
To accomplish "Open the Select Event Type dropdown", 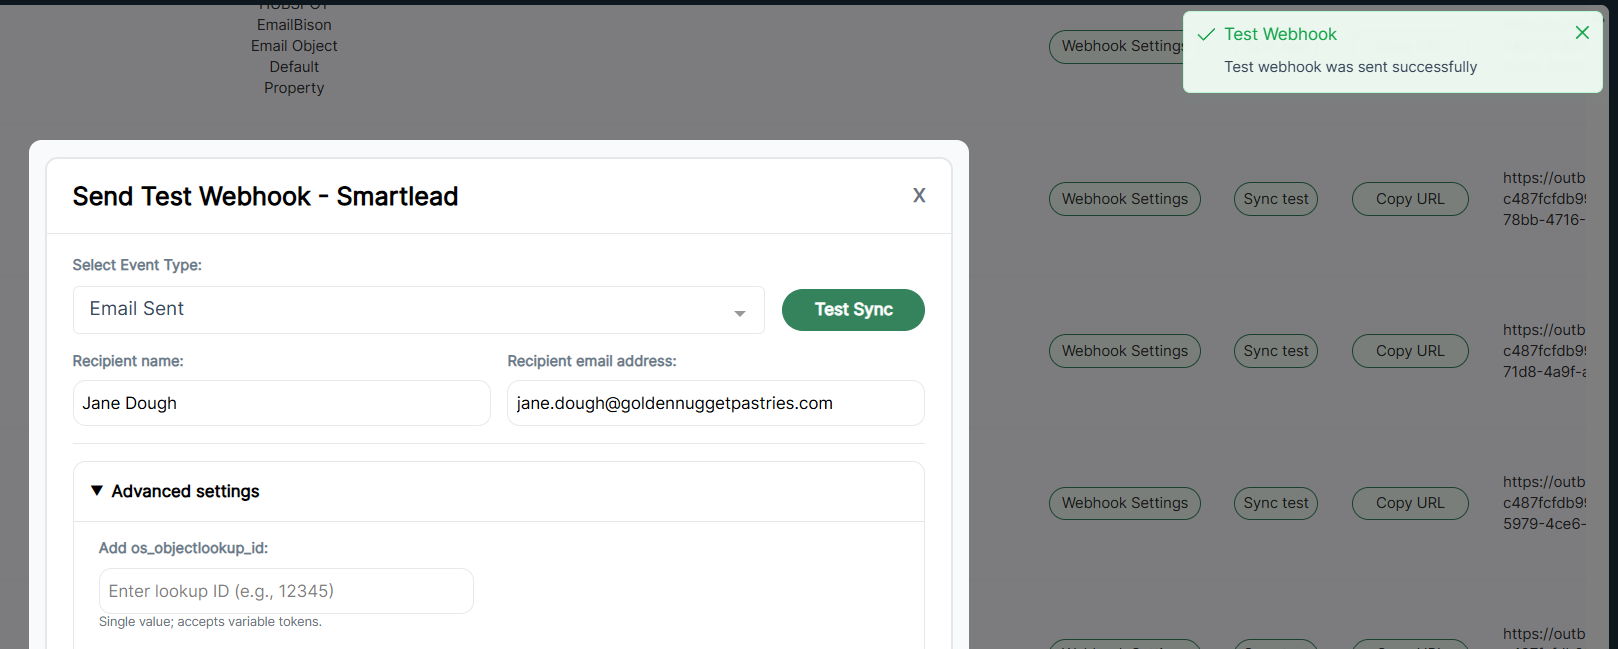I will point(418,310).
